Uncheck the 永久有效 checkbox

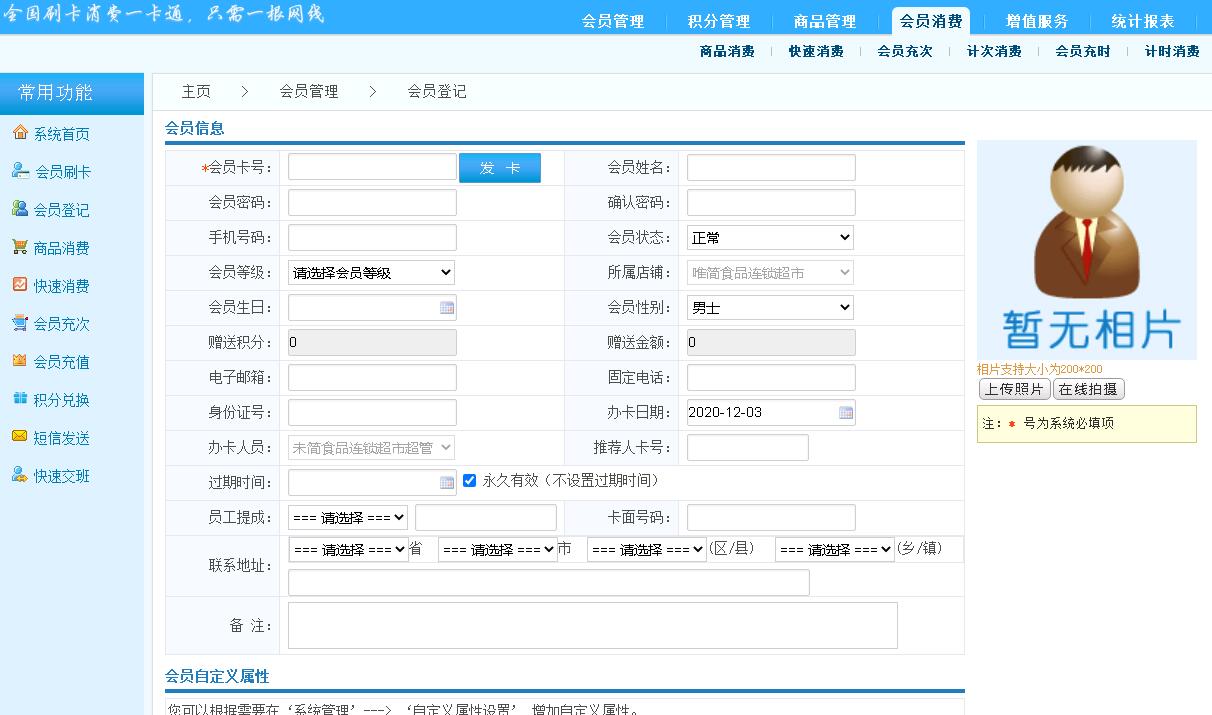[x=470, y=481]
